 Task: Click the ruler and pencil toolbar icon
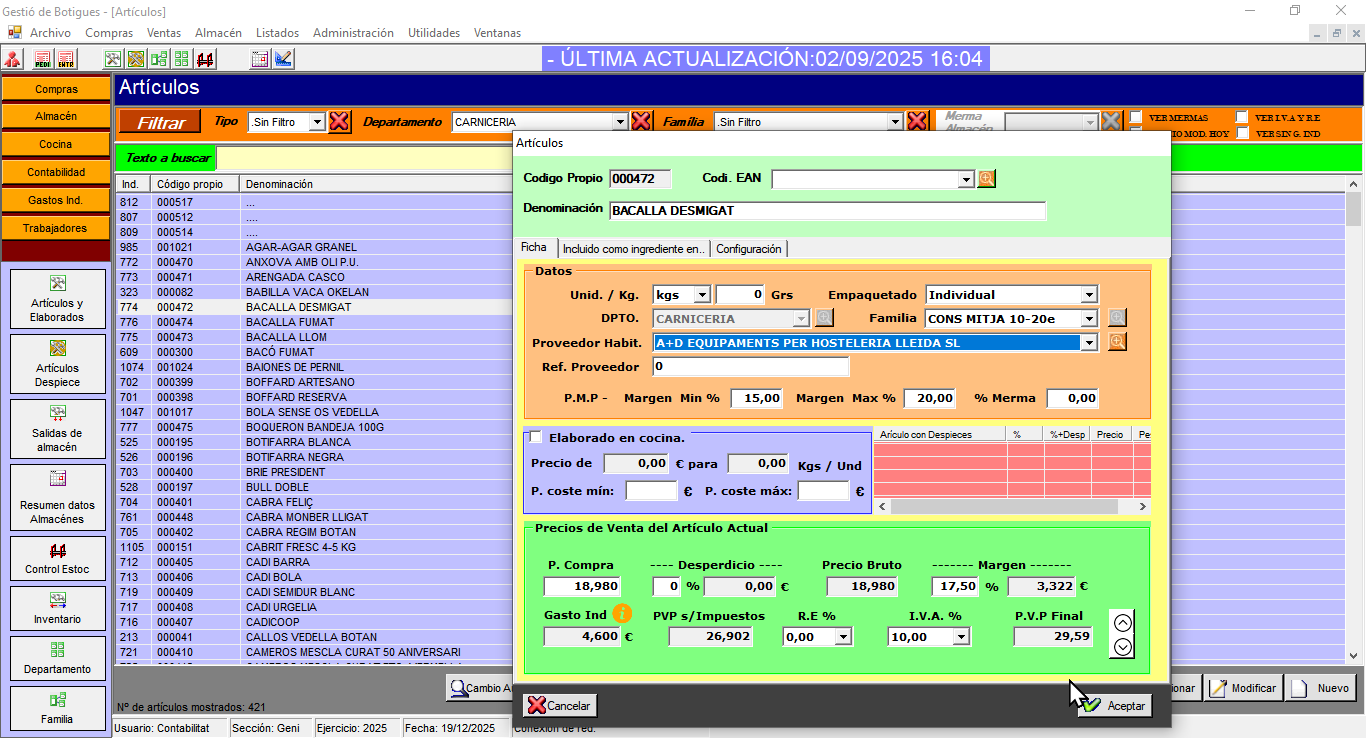click(x=283, y=59)
